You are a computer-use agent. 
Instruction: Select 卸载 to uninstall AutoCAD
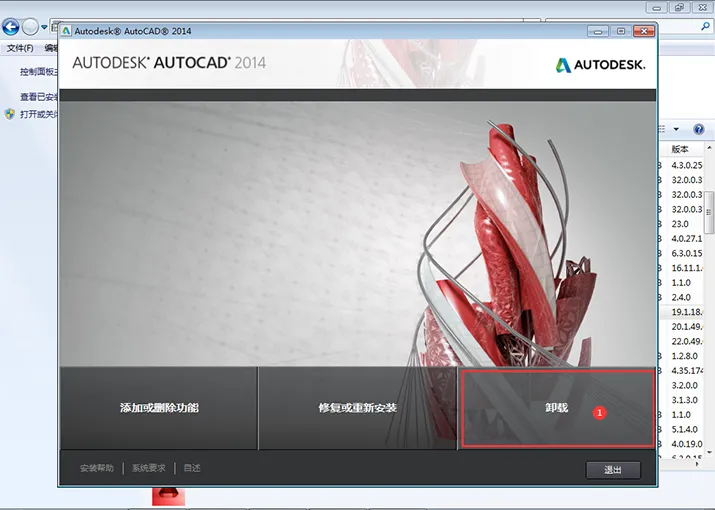[557, 408]
